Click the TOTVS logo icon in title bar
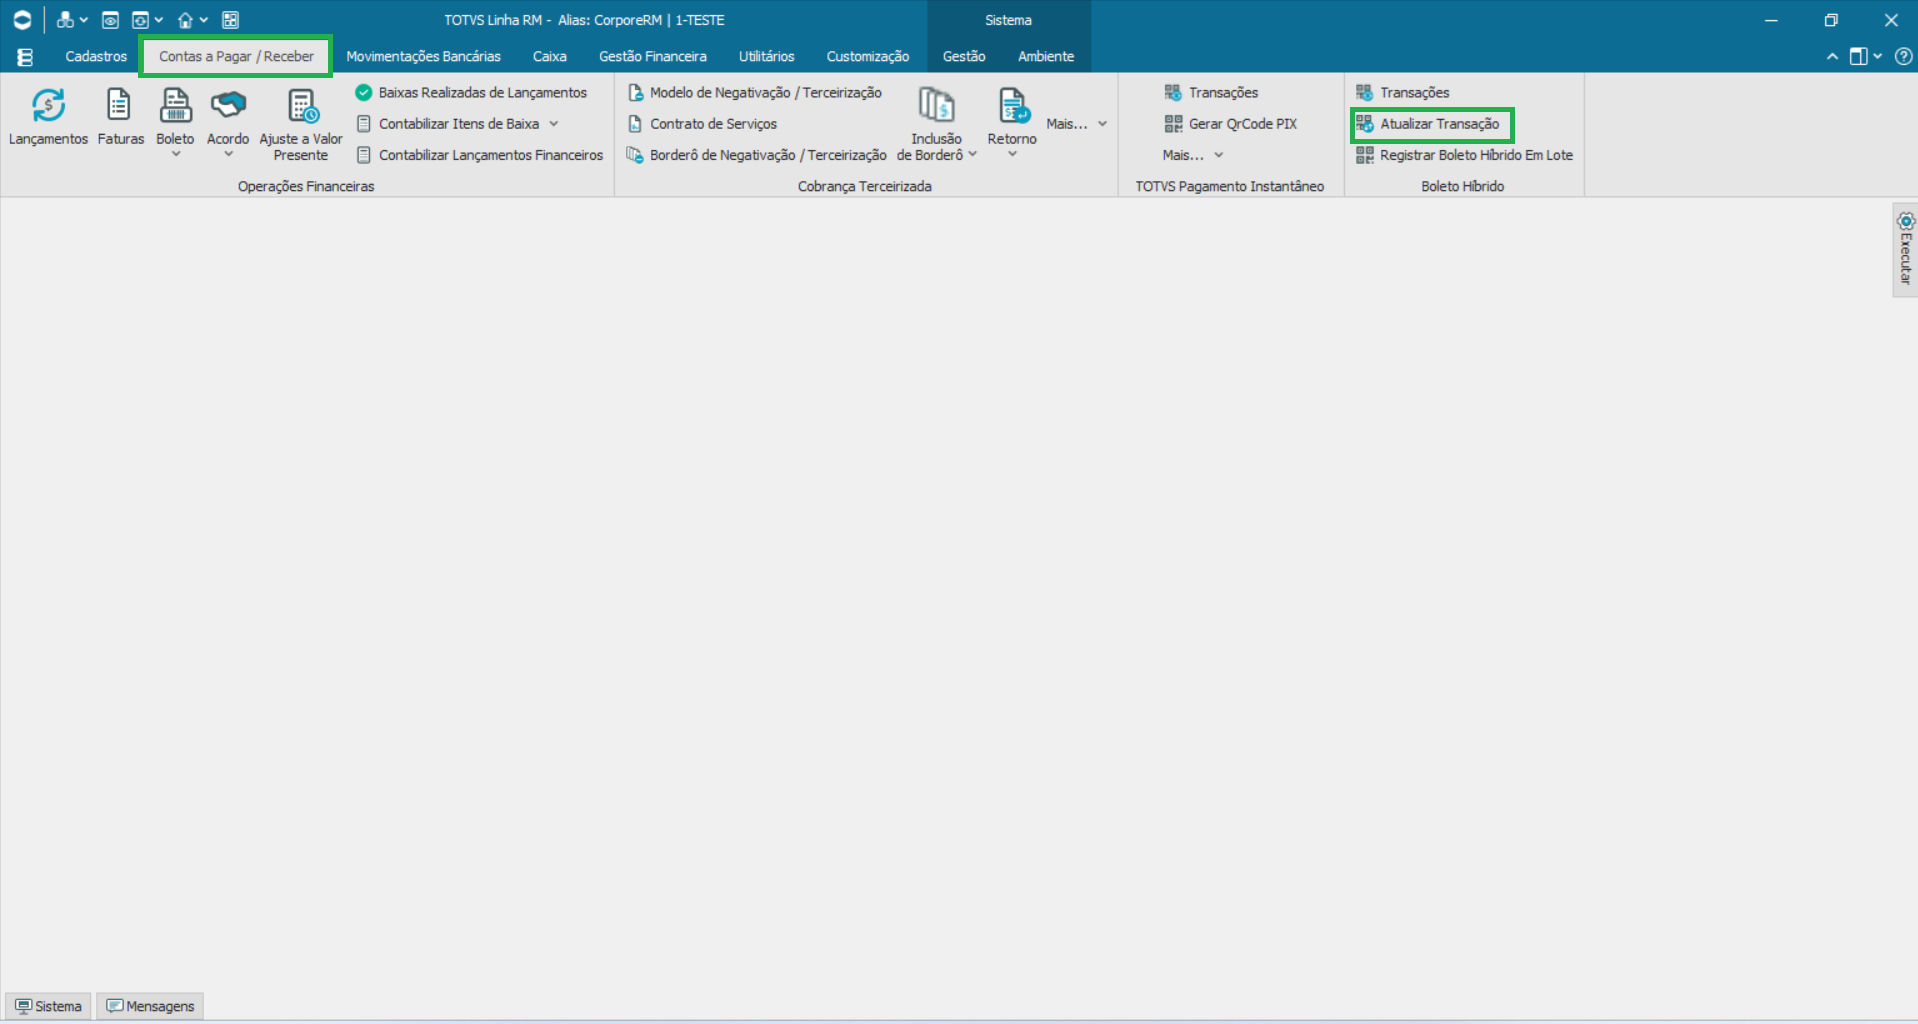 click(22, 20)
